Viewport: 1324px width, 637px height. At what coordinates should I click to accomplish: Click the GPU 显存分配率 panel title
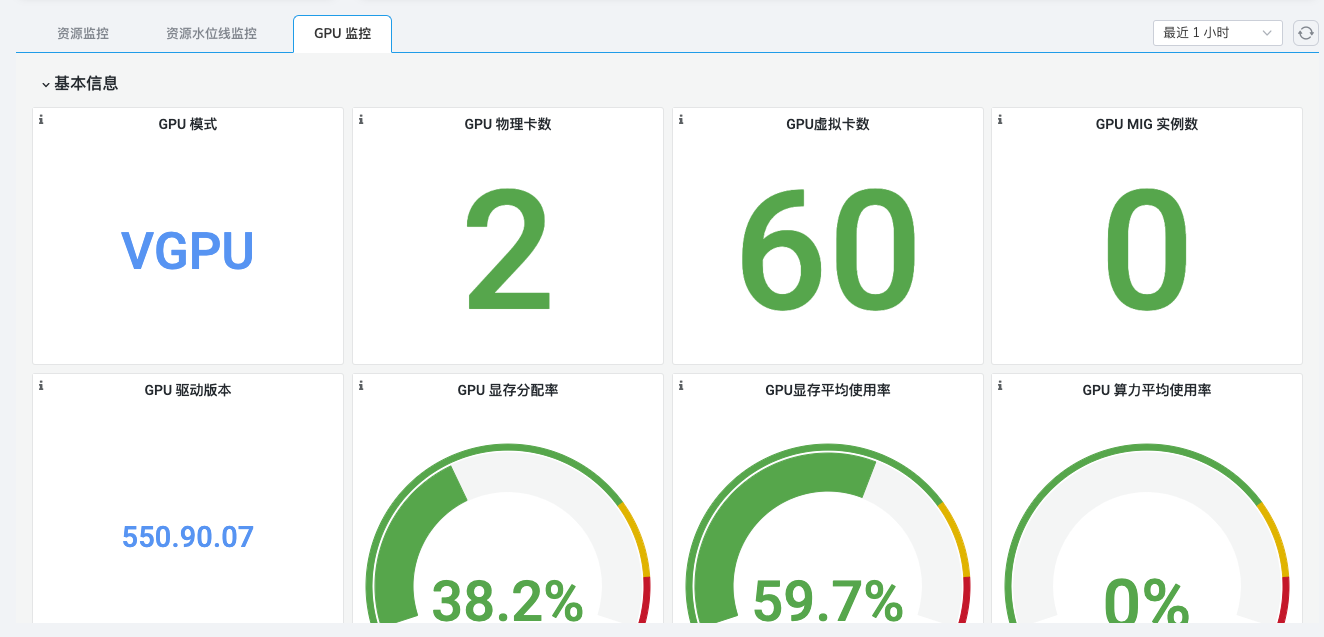[x=508, y=391]
